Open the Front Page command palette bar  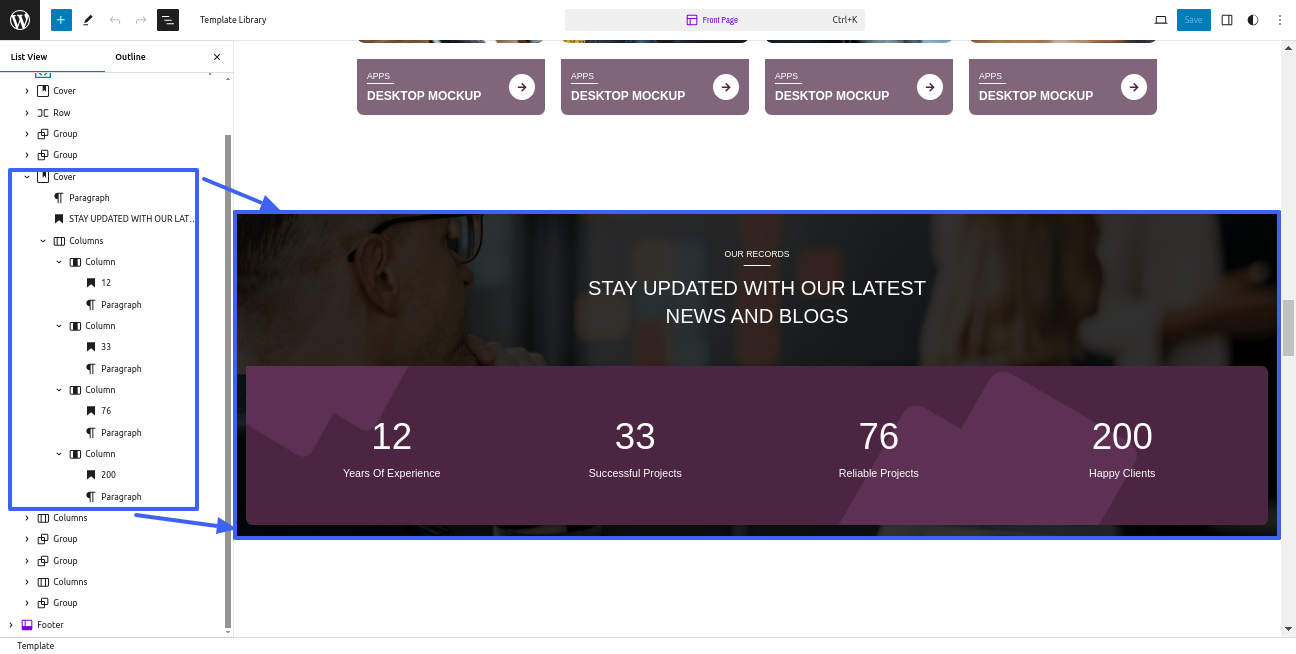pos(715,20)
